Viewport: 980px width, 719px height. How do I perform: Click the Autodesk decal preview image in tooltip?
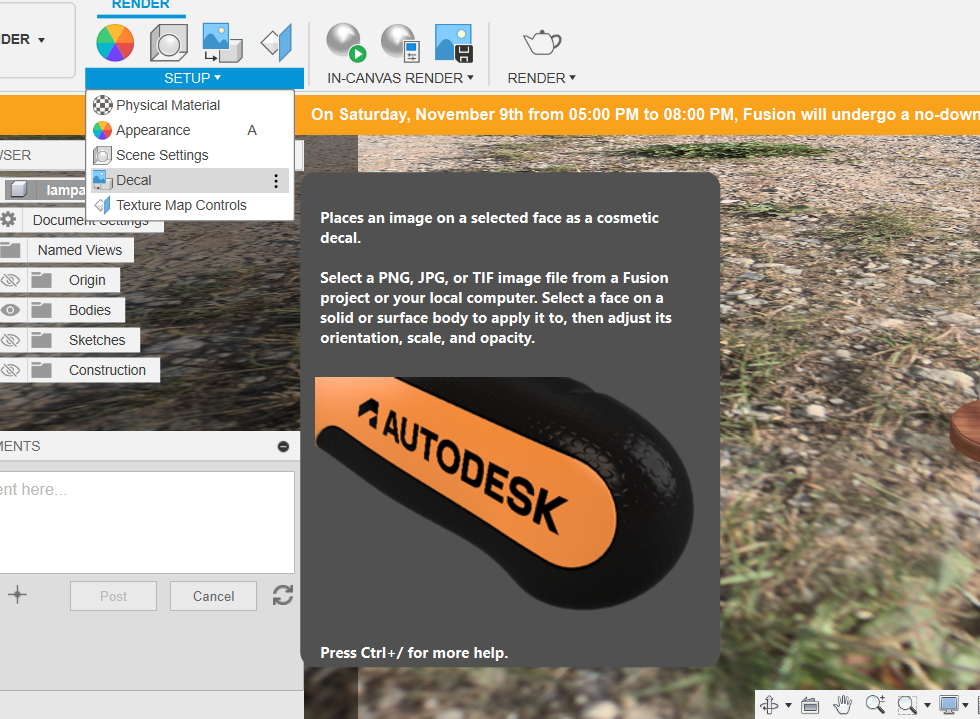tap(504, 493)
